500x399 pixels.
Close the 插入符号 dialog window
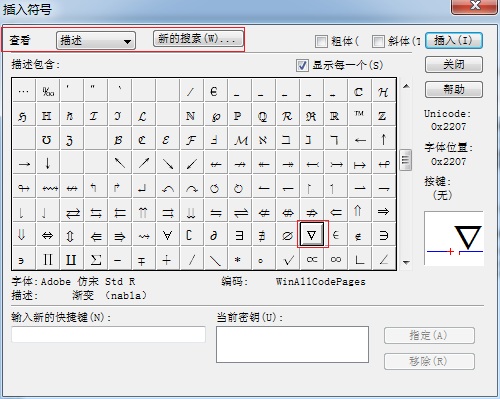coord(474,6)
